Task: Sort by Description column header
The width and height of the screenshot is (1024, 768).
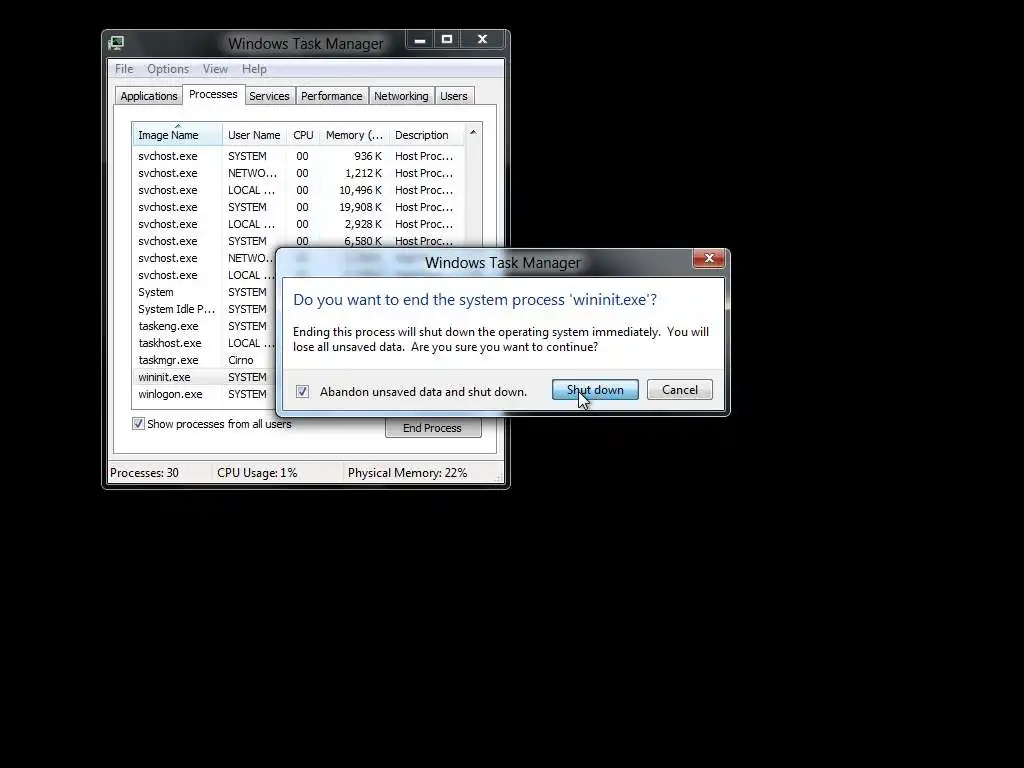Action: [x=426, y=135]
